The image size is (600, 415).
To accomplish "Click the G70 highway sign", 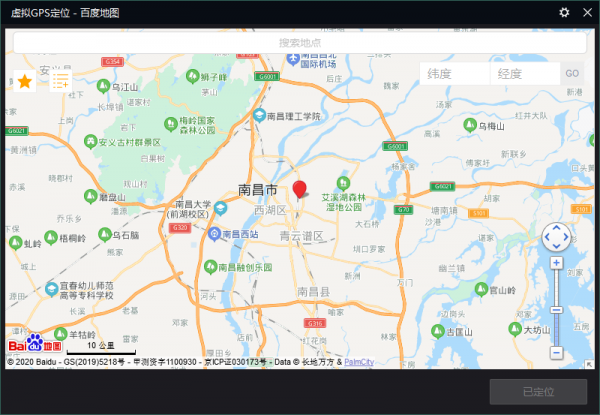I will point(403,210).
